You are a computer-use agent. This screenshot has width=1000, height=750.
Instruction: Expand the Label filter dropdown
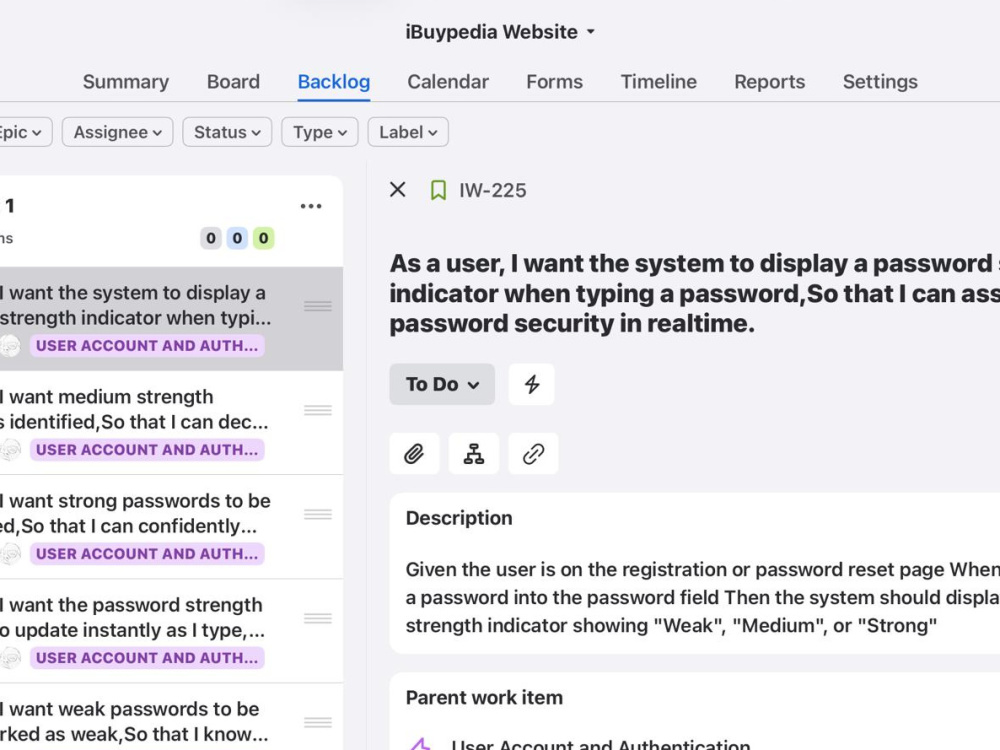[408, 132]
